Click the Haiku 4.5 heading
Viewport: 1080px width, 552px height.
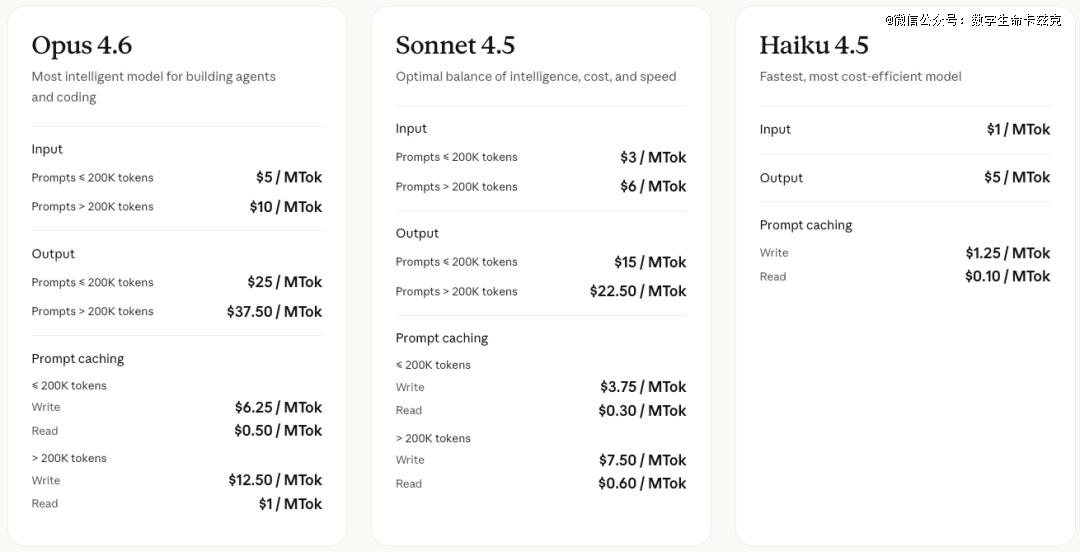point(814,46)
